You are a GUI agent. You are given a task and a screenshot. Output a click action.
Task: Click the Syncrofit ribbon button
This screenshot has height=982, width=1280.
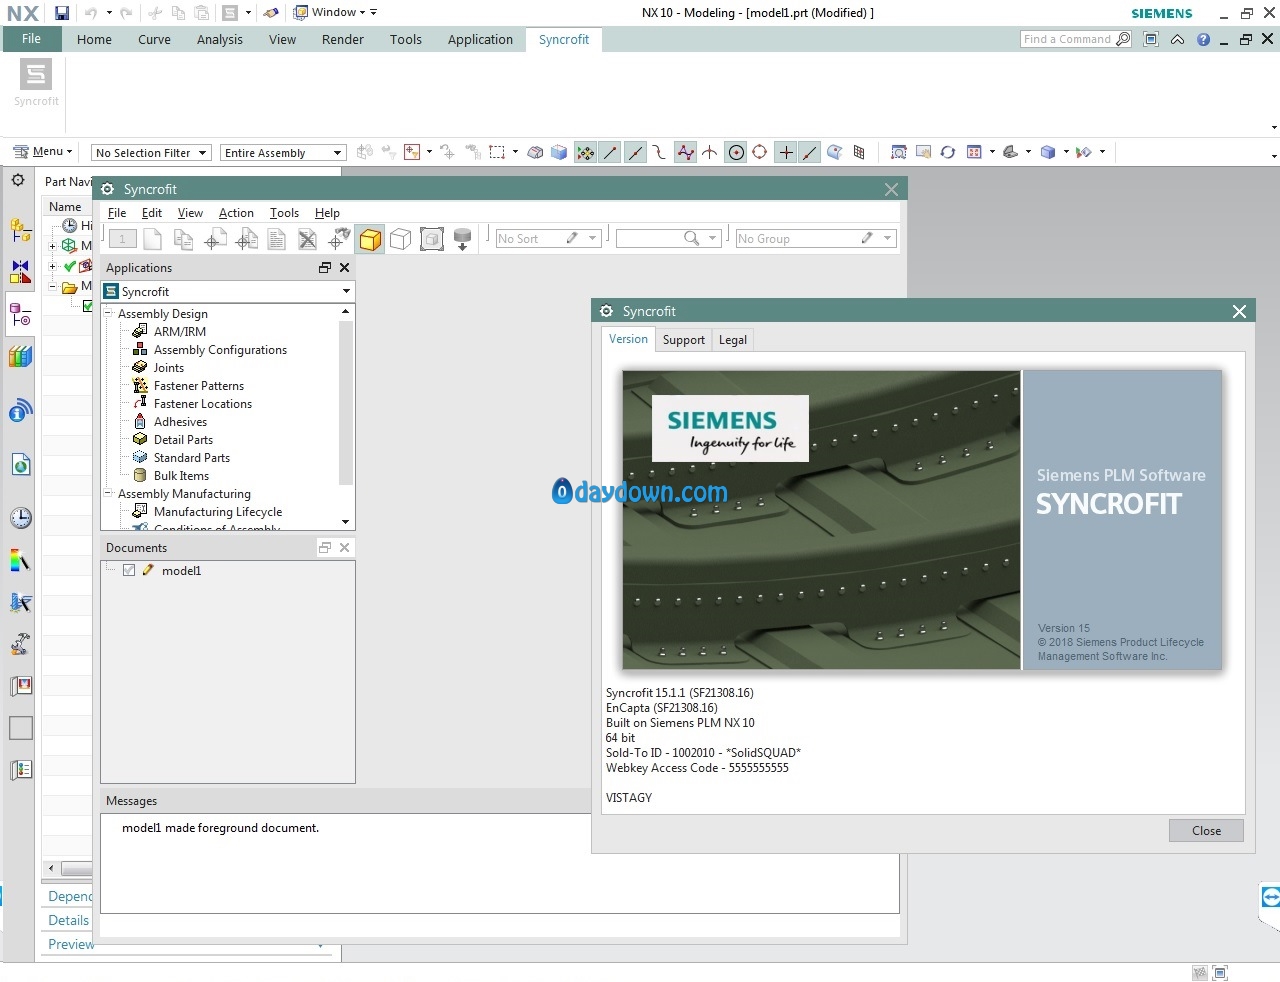36,83
